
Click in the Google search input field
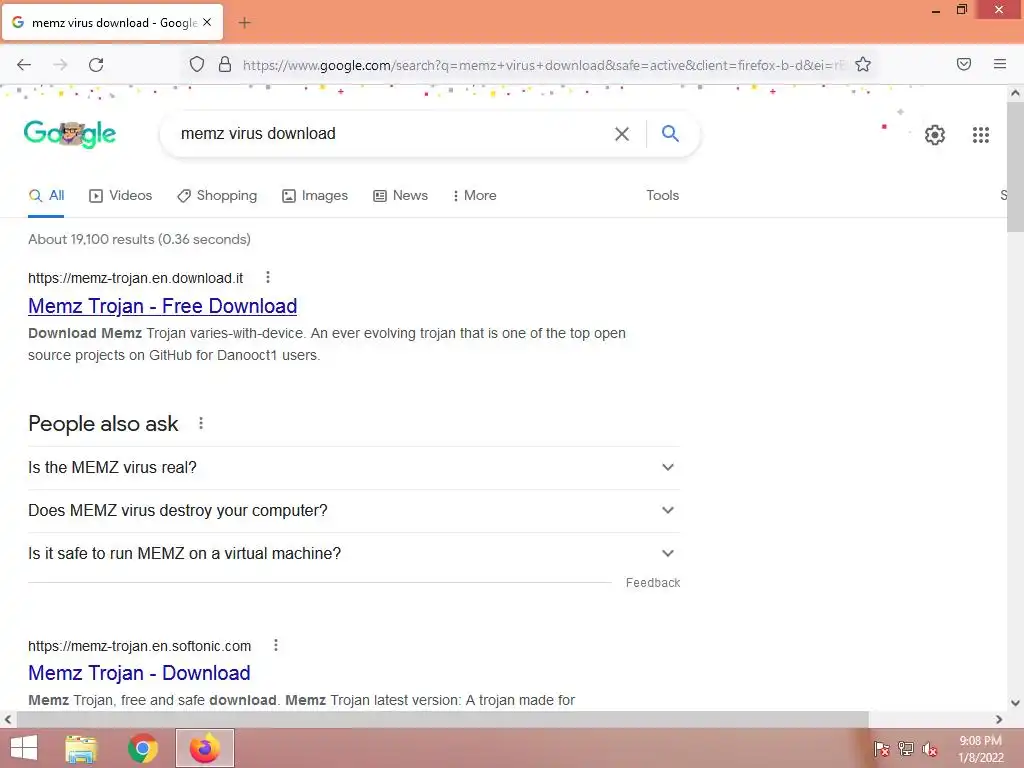click(389, 134)
